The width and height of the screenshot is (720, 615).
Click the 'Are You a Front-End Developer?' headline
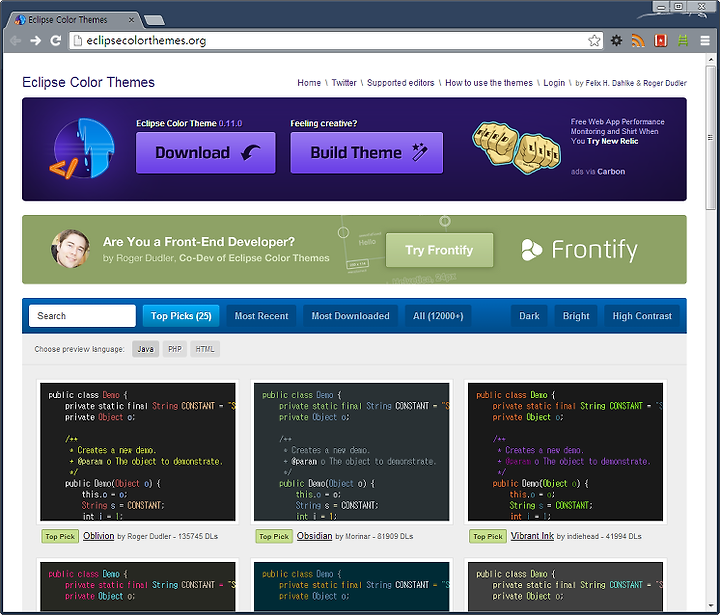tap(198, 242)
